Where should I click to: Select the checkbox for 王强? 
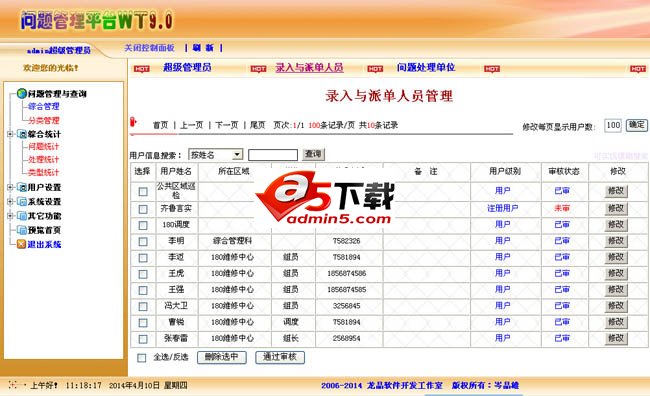[x=143, y=290]
